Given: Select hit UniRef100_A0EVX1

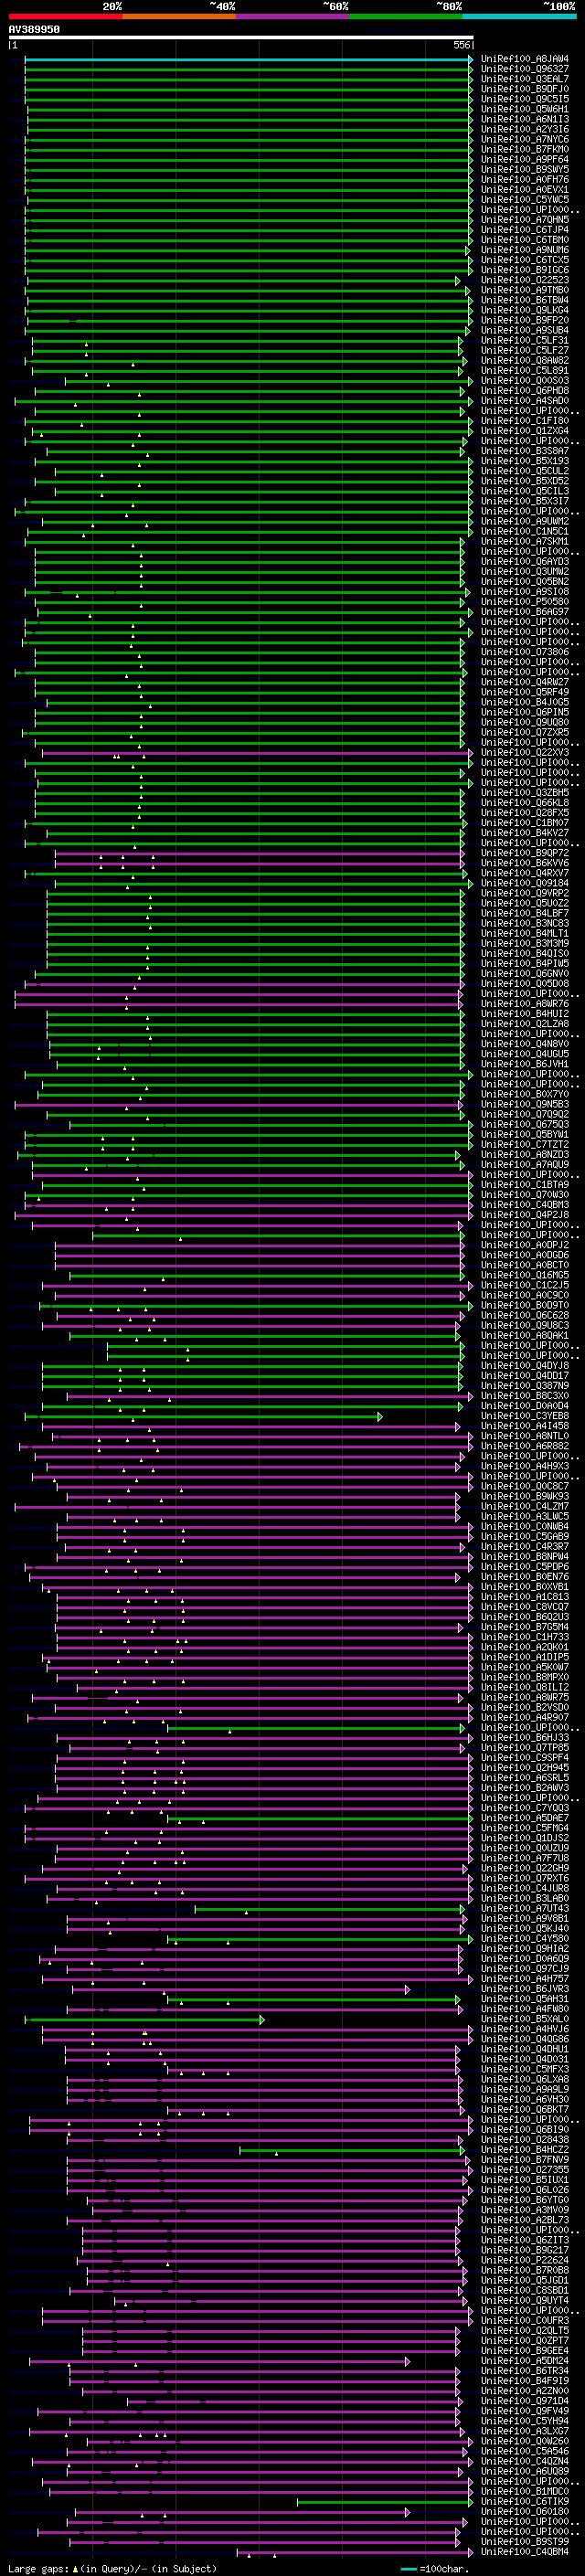Looking at the screenshot, I should [x=525, y=189].
